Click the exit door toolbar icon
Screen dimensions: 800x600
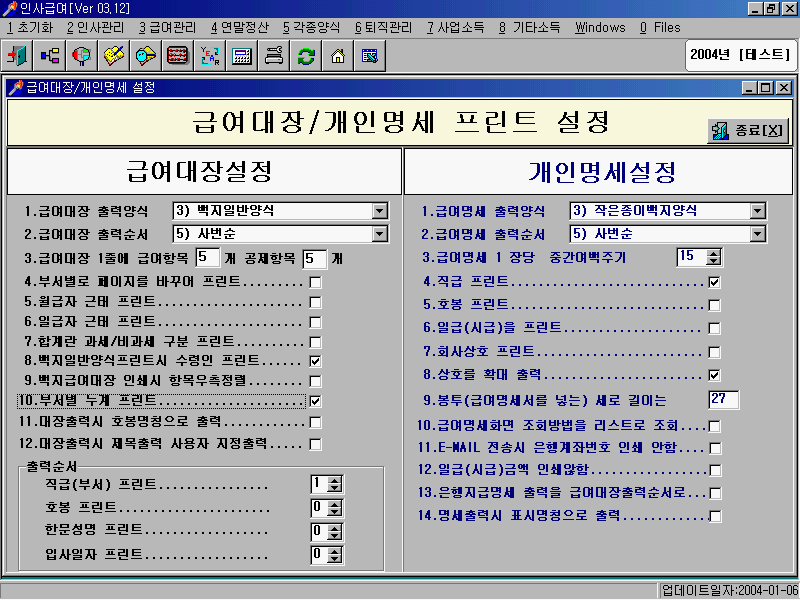point(19,55)
